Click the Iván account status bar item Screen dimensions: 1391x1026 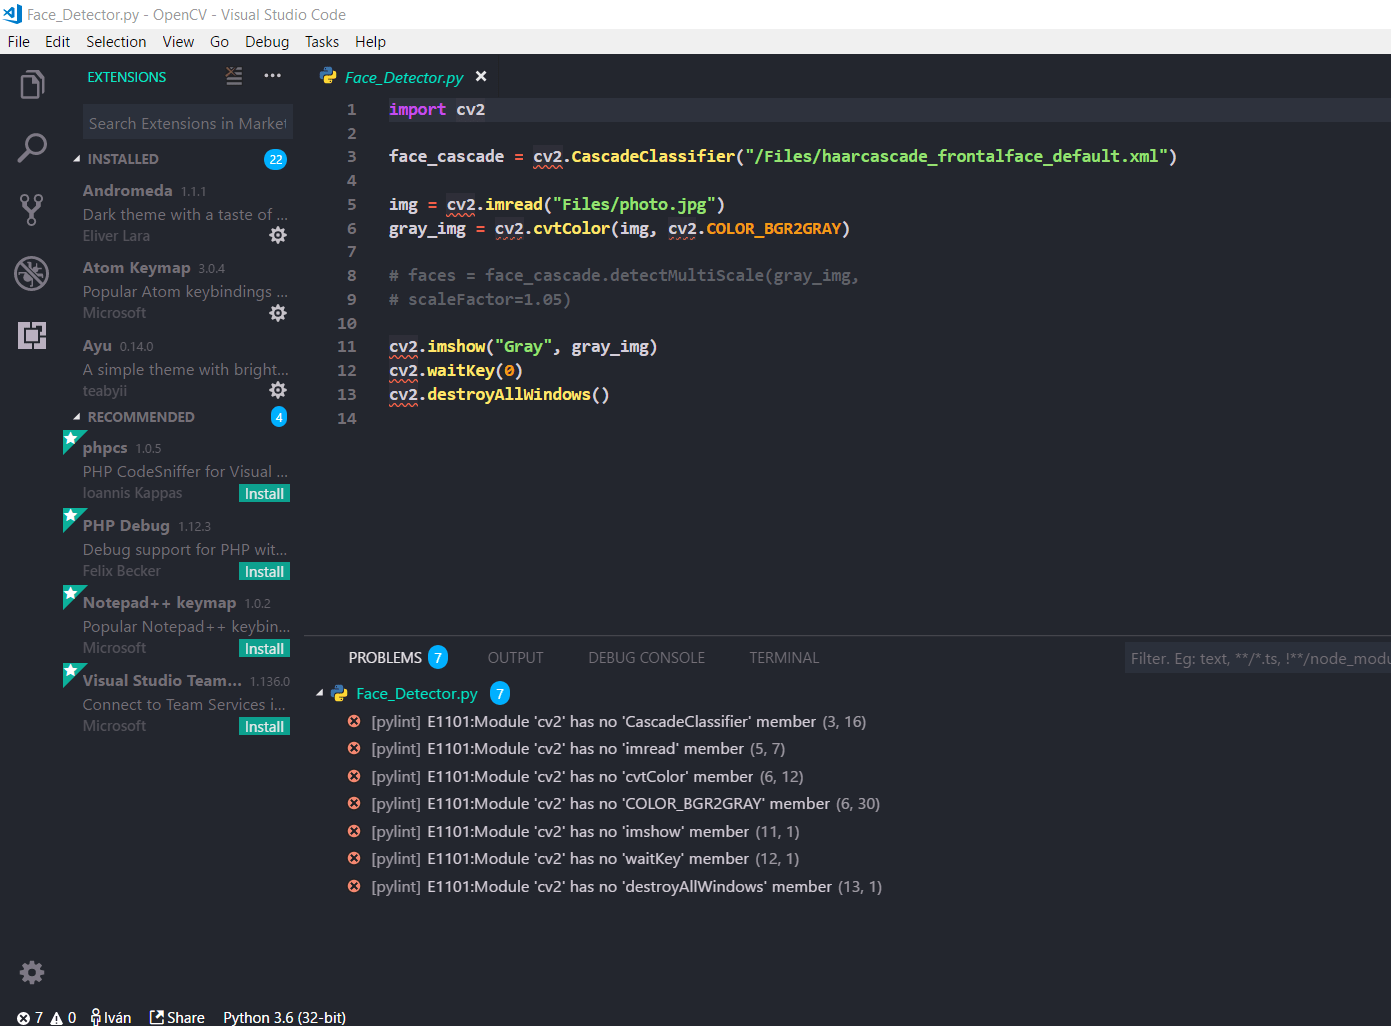click(x=111, y=1017)
